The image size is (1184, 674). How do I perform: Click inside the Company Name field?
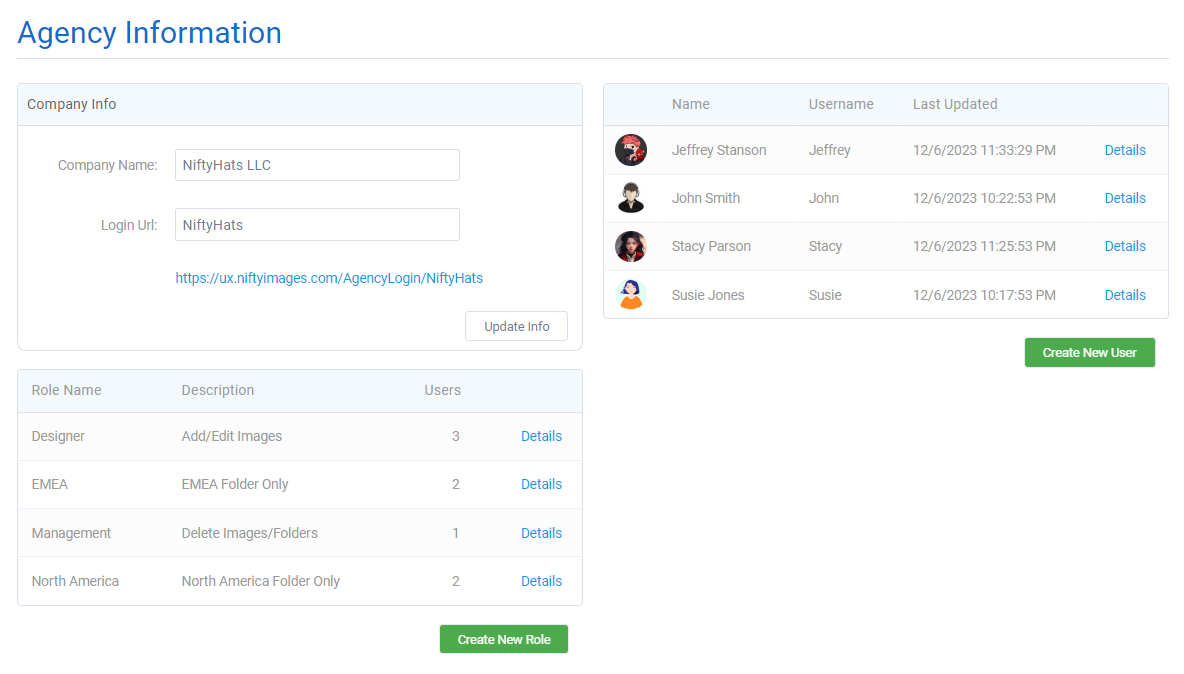(317, 164)
